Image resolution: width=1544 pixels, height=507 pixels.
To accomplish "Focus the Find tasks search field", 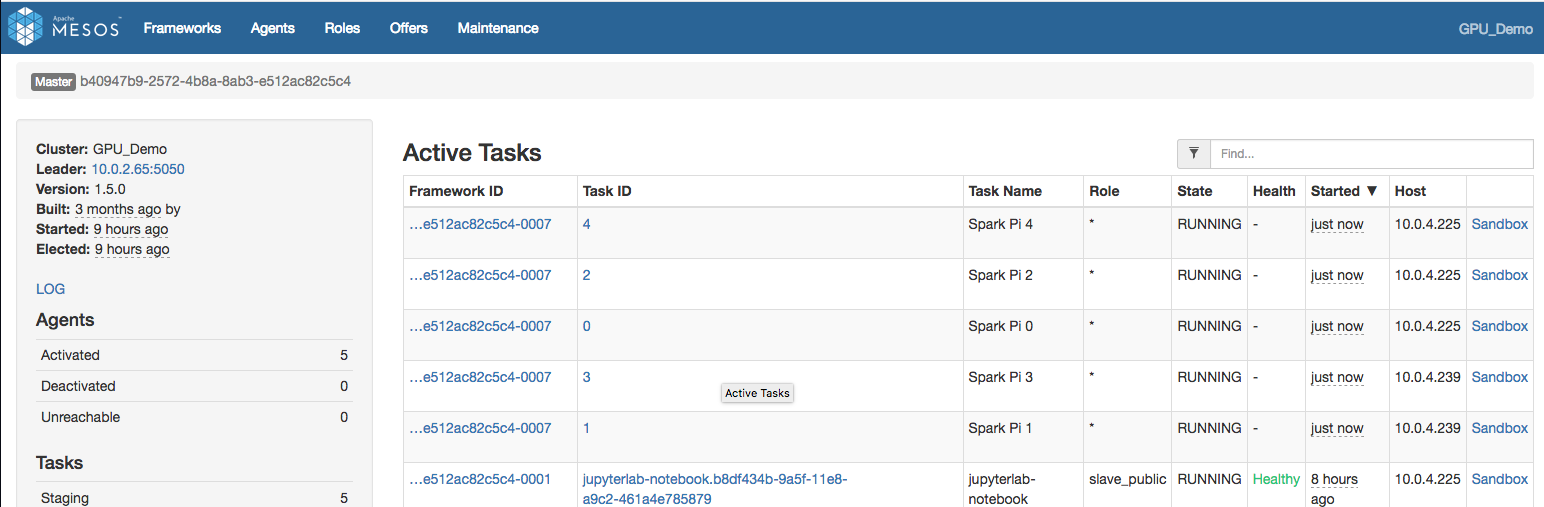I will pyautogui.click(x=1371, y=154).
